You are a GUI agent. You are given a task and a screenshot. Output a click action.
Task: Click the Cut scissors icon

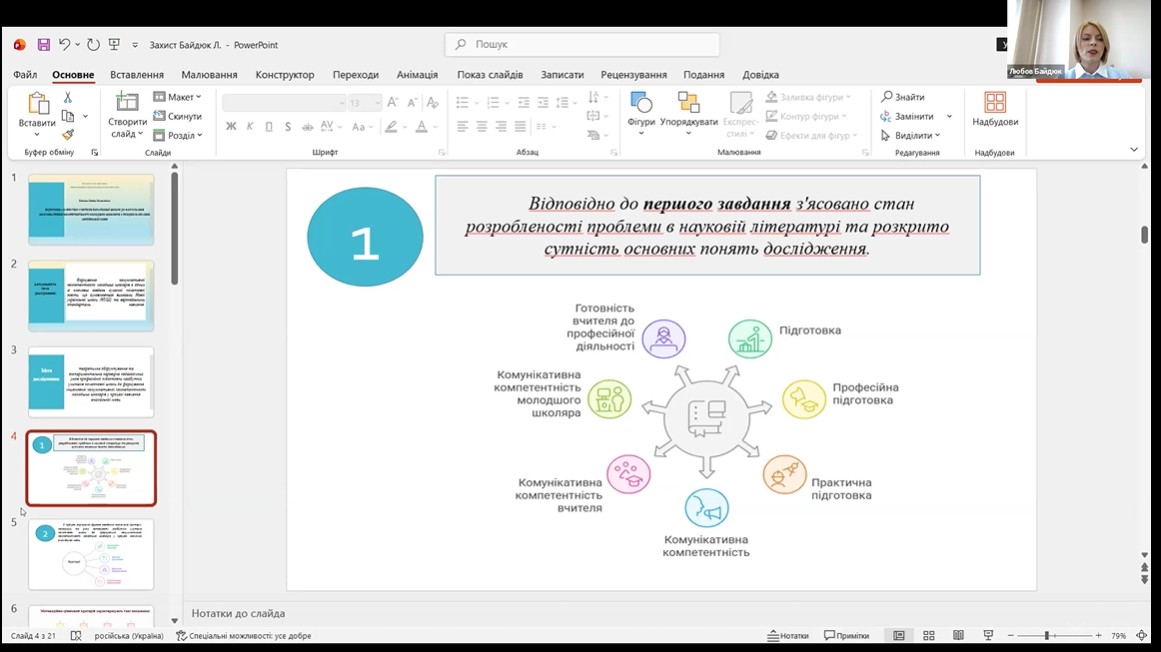coord(68,98)
